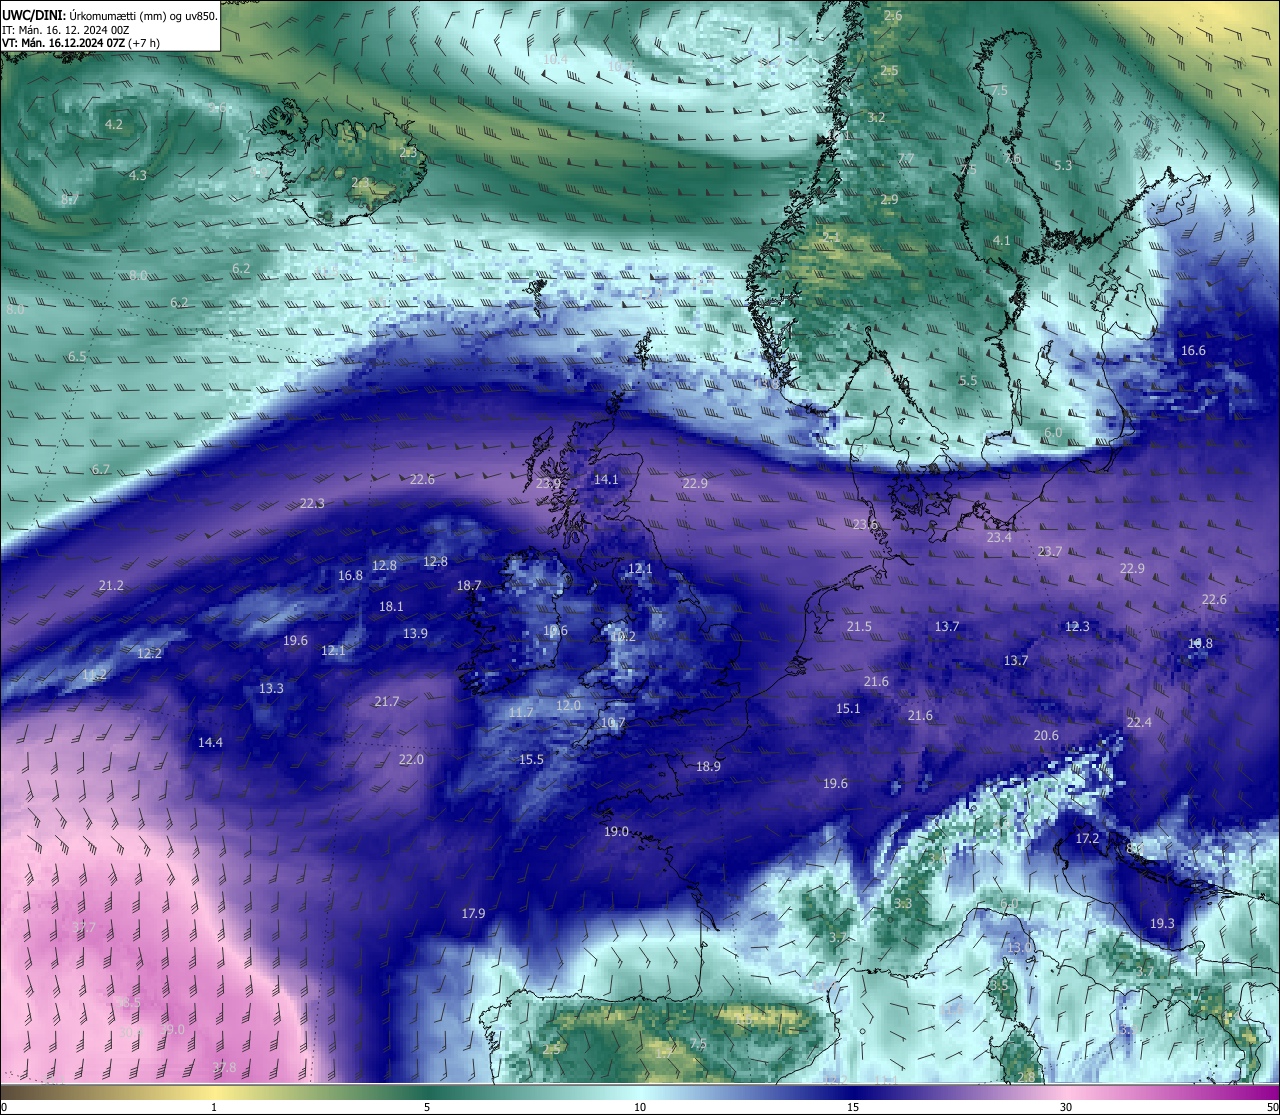Click the 22.0 value label
Screen dimensions: 1280x1115
click(x=411, y=759)
